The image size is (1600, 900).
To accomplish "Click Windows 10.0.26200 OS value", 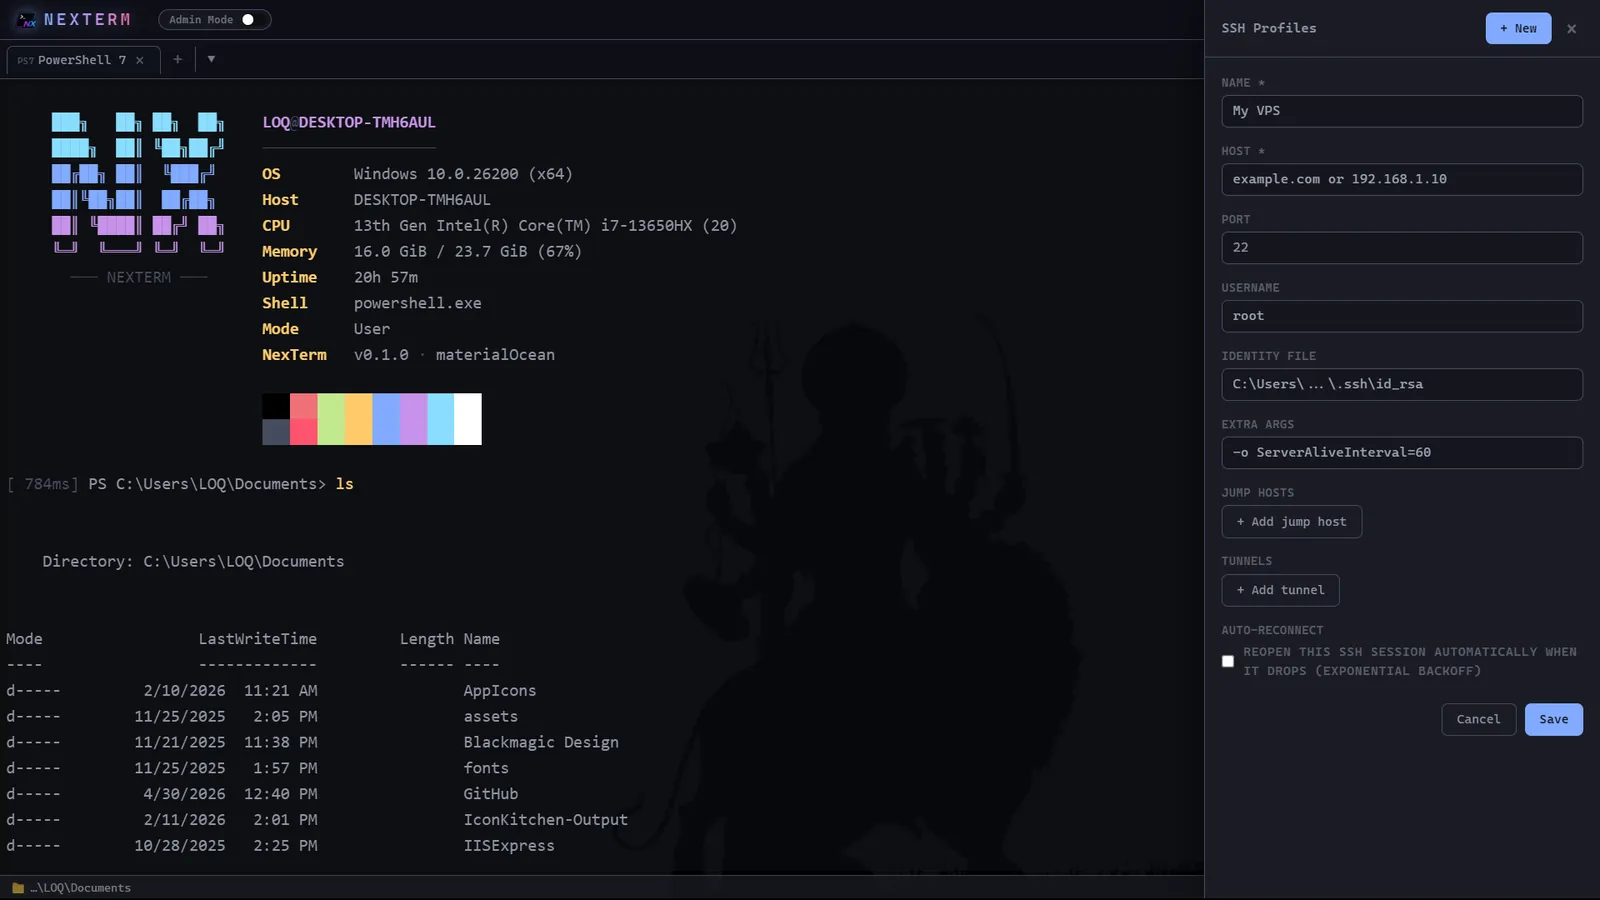I will pos(463,174).
